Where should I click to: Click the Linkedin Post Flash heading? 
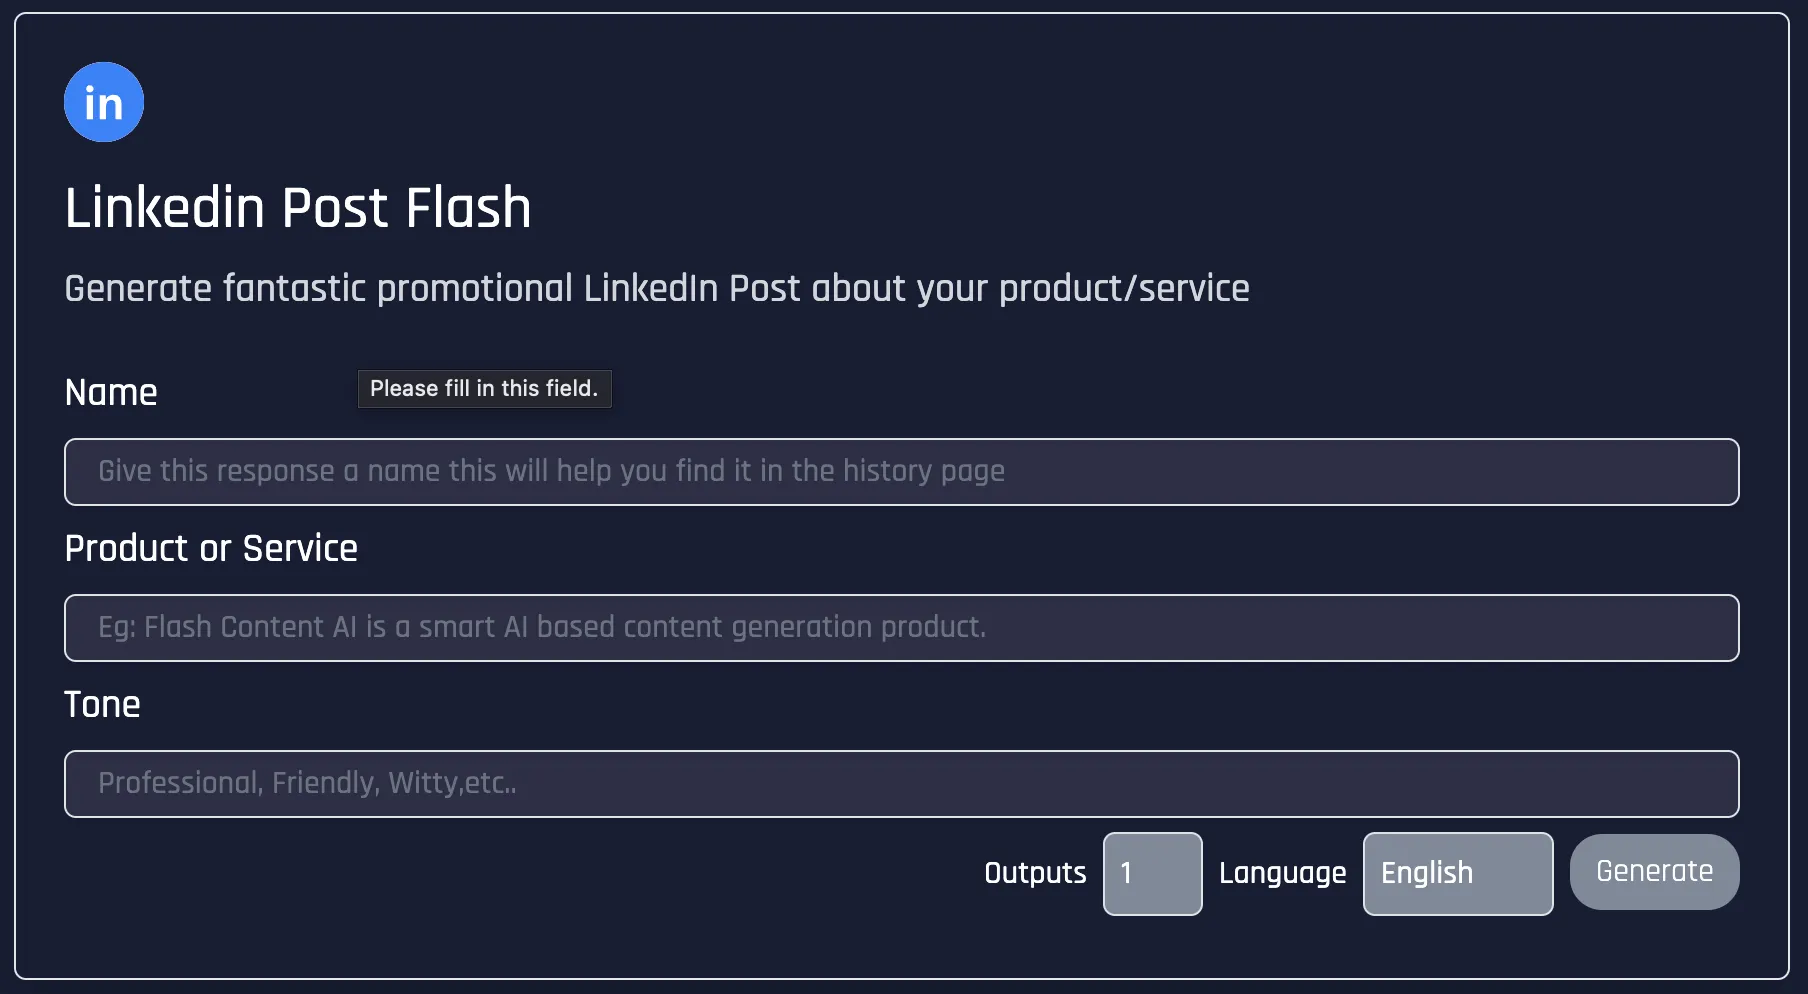pos(298,208)
